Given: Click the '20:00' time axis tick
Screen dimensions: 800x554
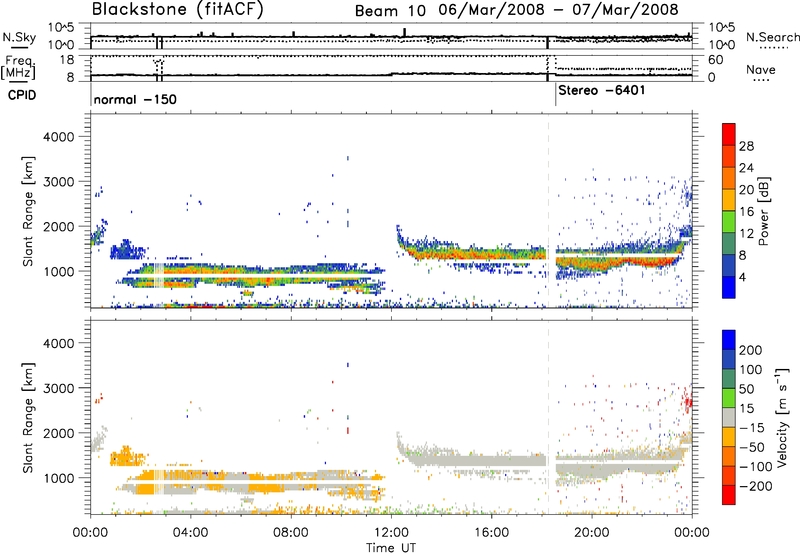Looking at the screenshot, I should pyautogui.click(x=591, y=533).
